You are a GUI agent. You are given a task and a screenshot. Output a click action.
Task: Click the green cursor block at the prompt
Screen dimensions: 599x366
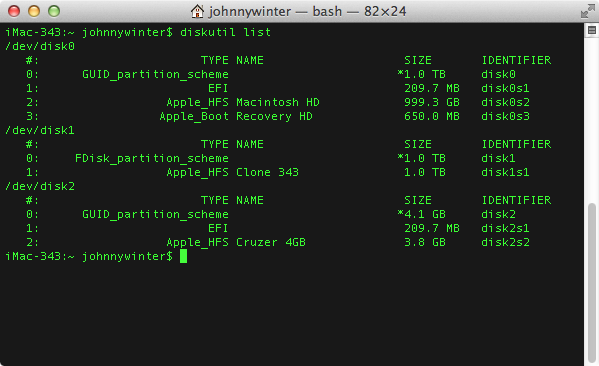(183, 256)
